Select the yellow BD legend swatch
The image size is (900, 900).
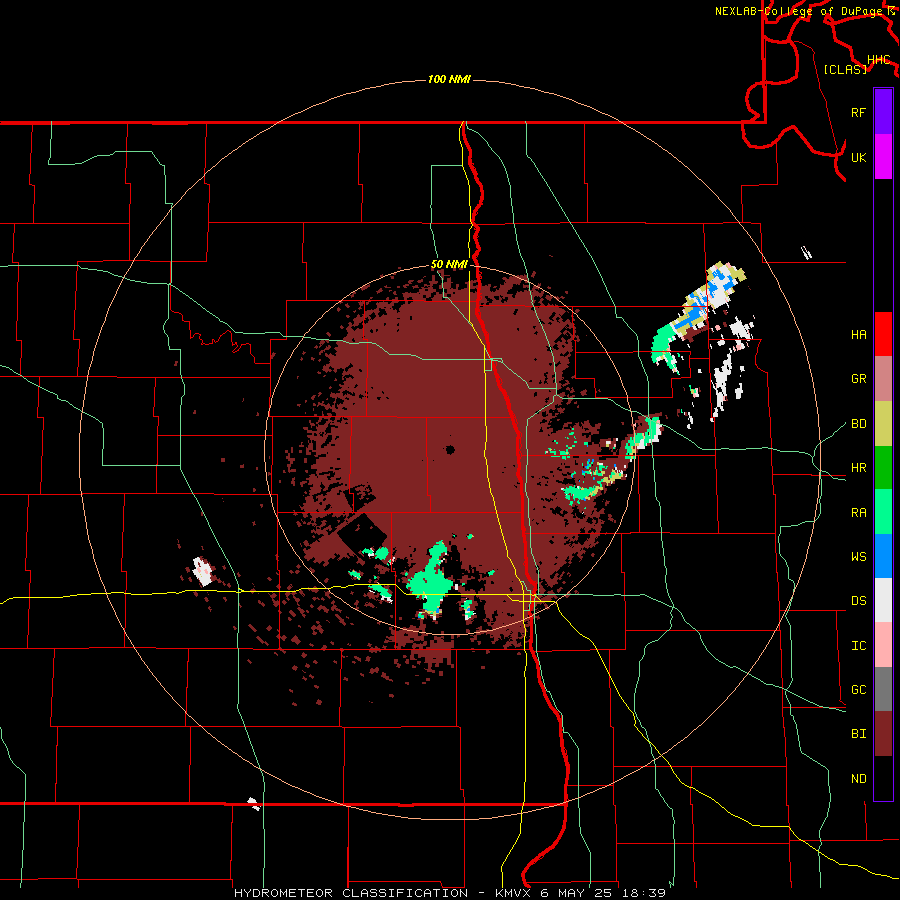[x=883, y=424]
